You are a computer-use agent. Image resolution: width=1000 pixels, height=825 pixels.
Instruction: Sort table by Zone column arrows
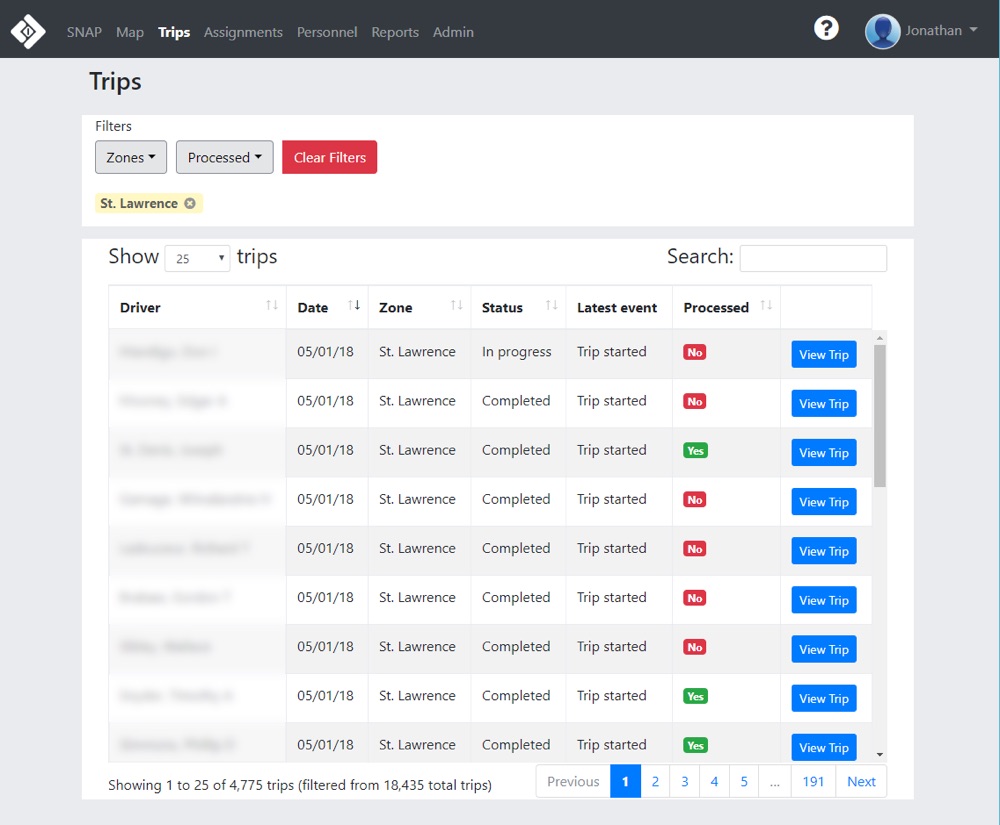pyautogui.click(x=456, y=306)
